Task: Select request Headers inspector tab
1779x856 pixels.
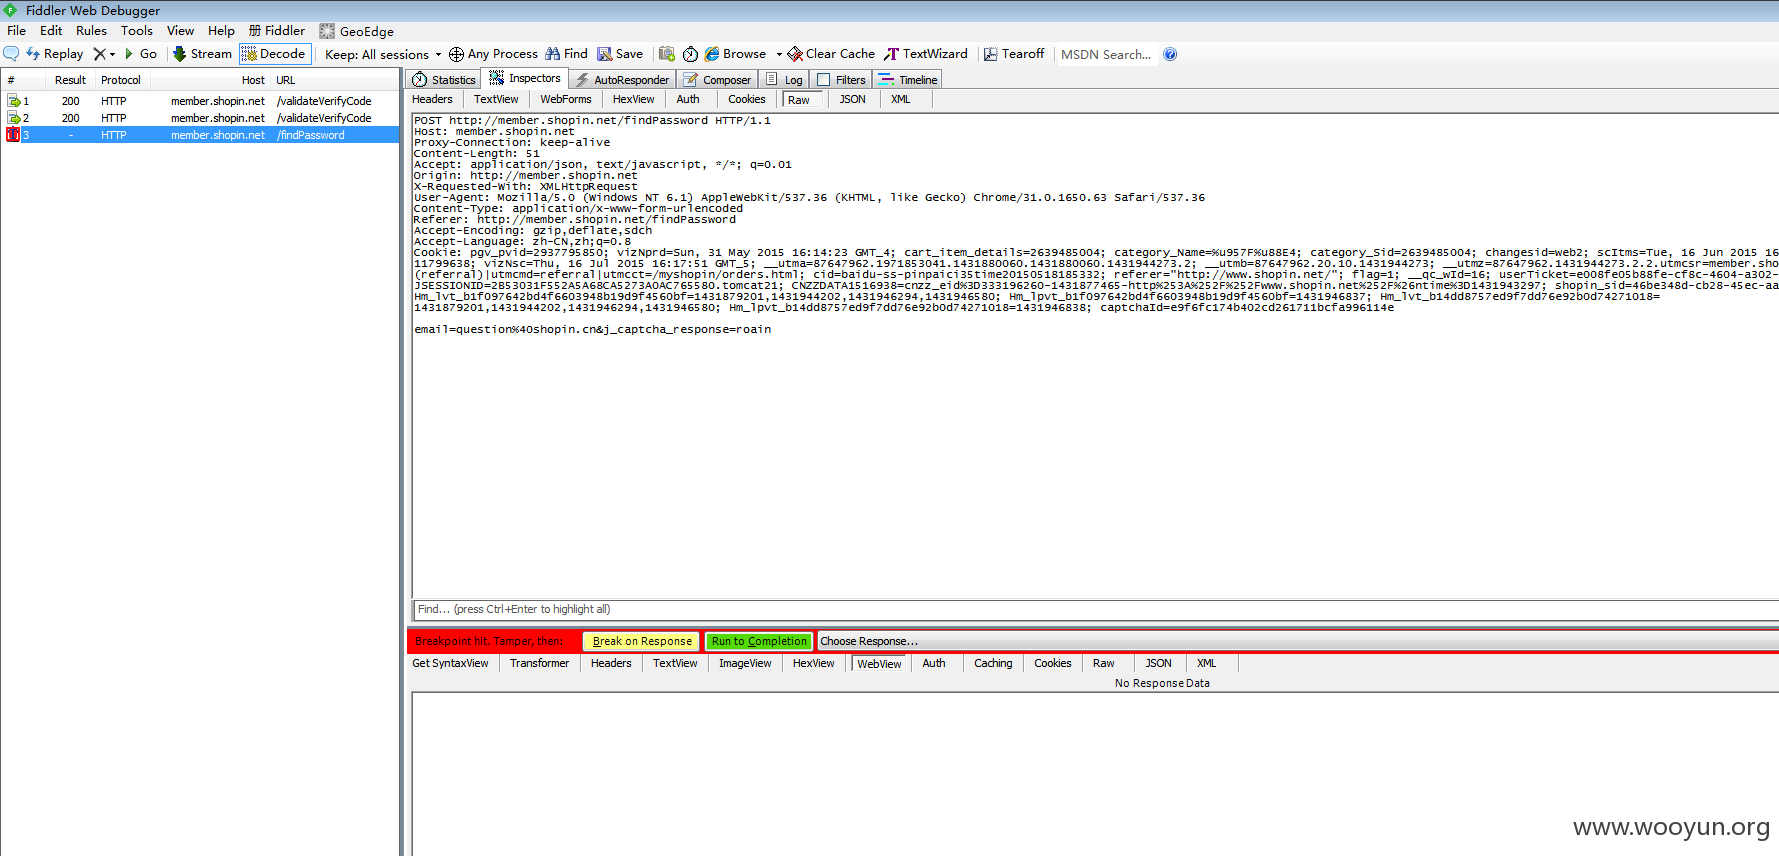Action: (432, 99)
